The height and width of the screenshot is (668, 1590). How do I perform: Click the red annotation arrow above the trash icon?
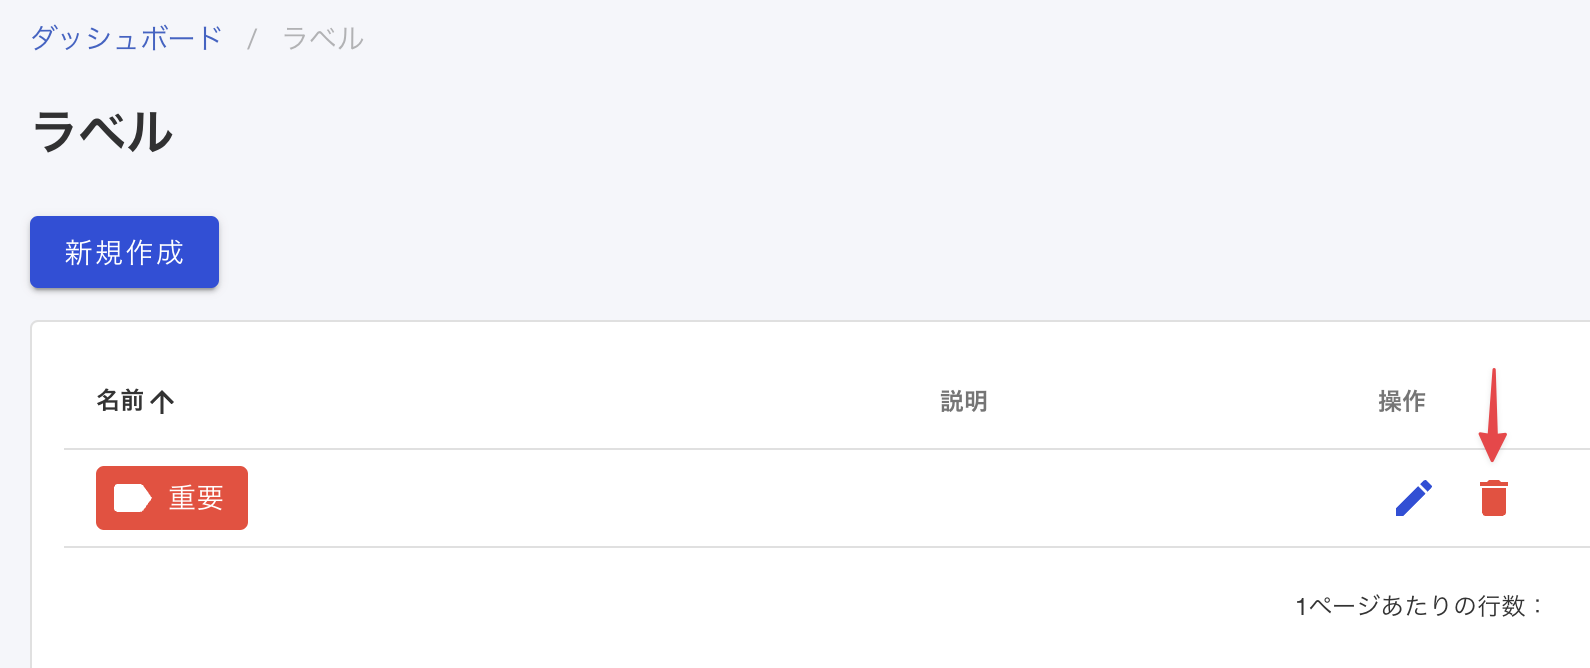click(1493, 415)
